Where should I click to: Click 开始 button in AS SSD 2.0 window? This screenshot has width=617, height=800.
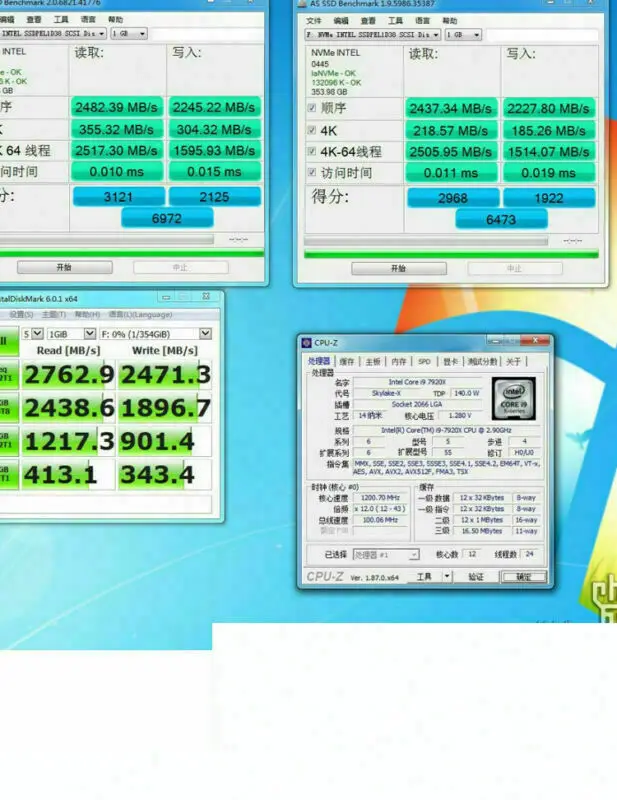(64, 267)
